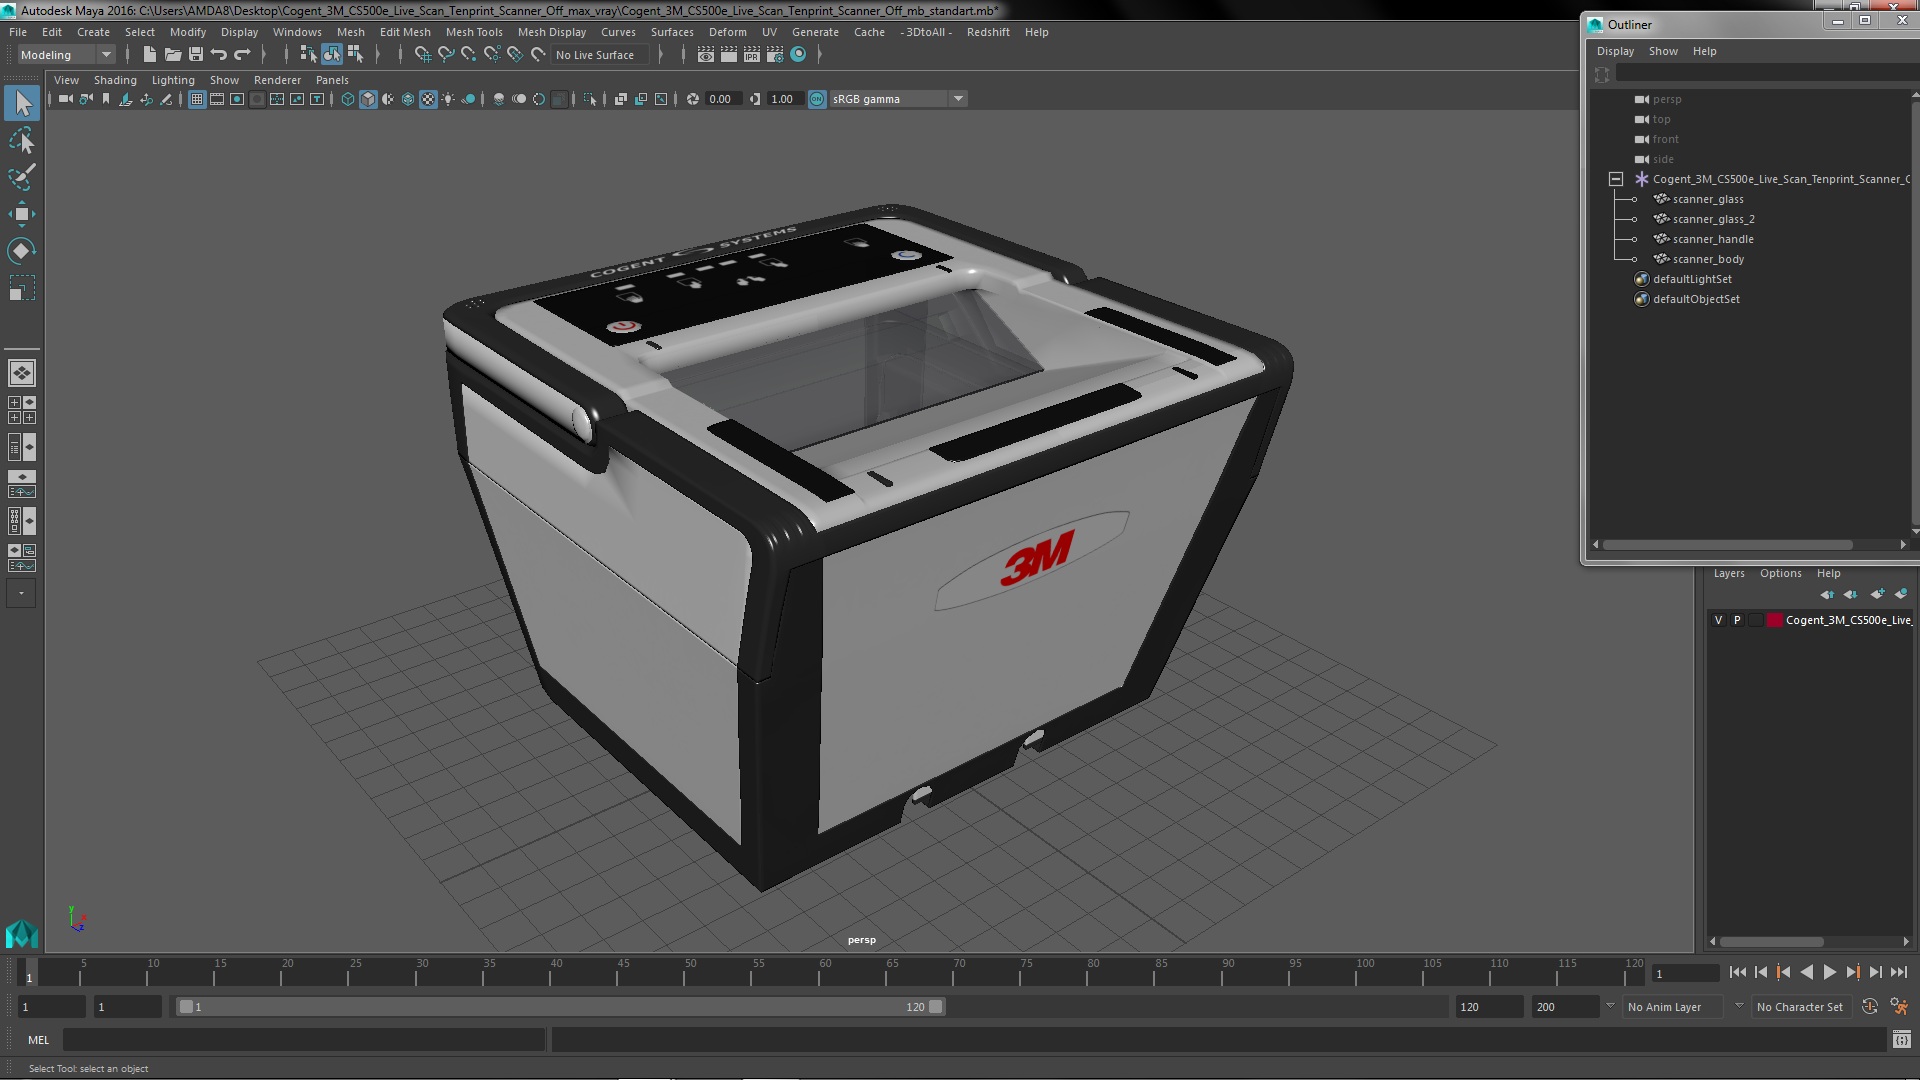
Task: Click Options in the layer editor
Action: (1780, 573)
